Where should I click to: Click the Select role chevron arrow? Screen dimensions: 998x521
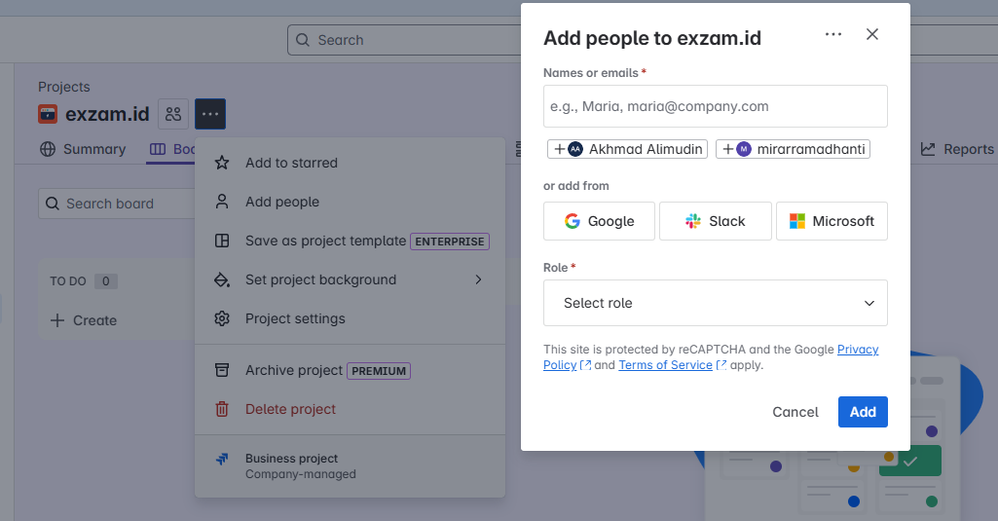(869, 303)
